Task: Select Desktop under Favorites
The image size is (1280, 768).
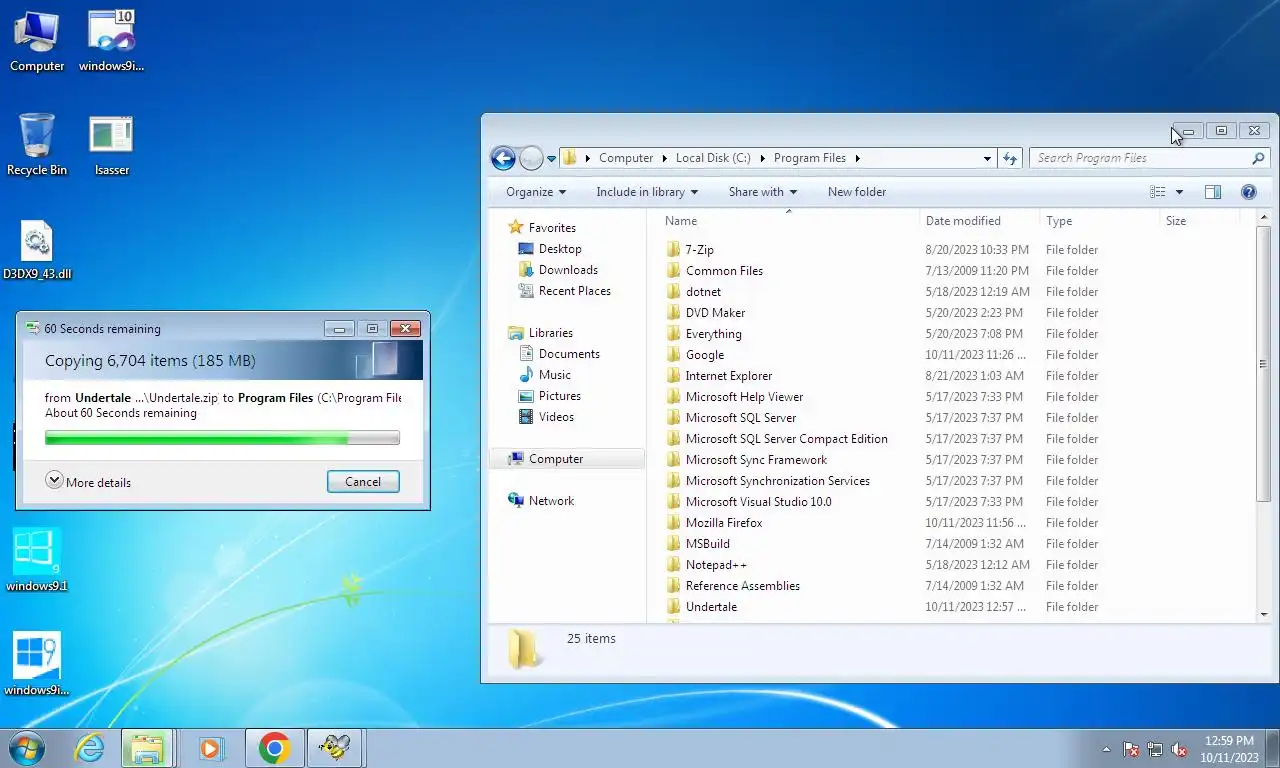Action: (x=559, y=248)
